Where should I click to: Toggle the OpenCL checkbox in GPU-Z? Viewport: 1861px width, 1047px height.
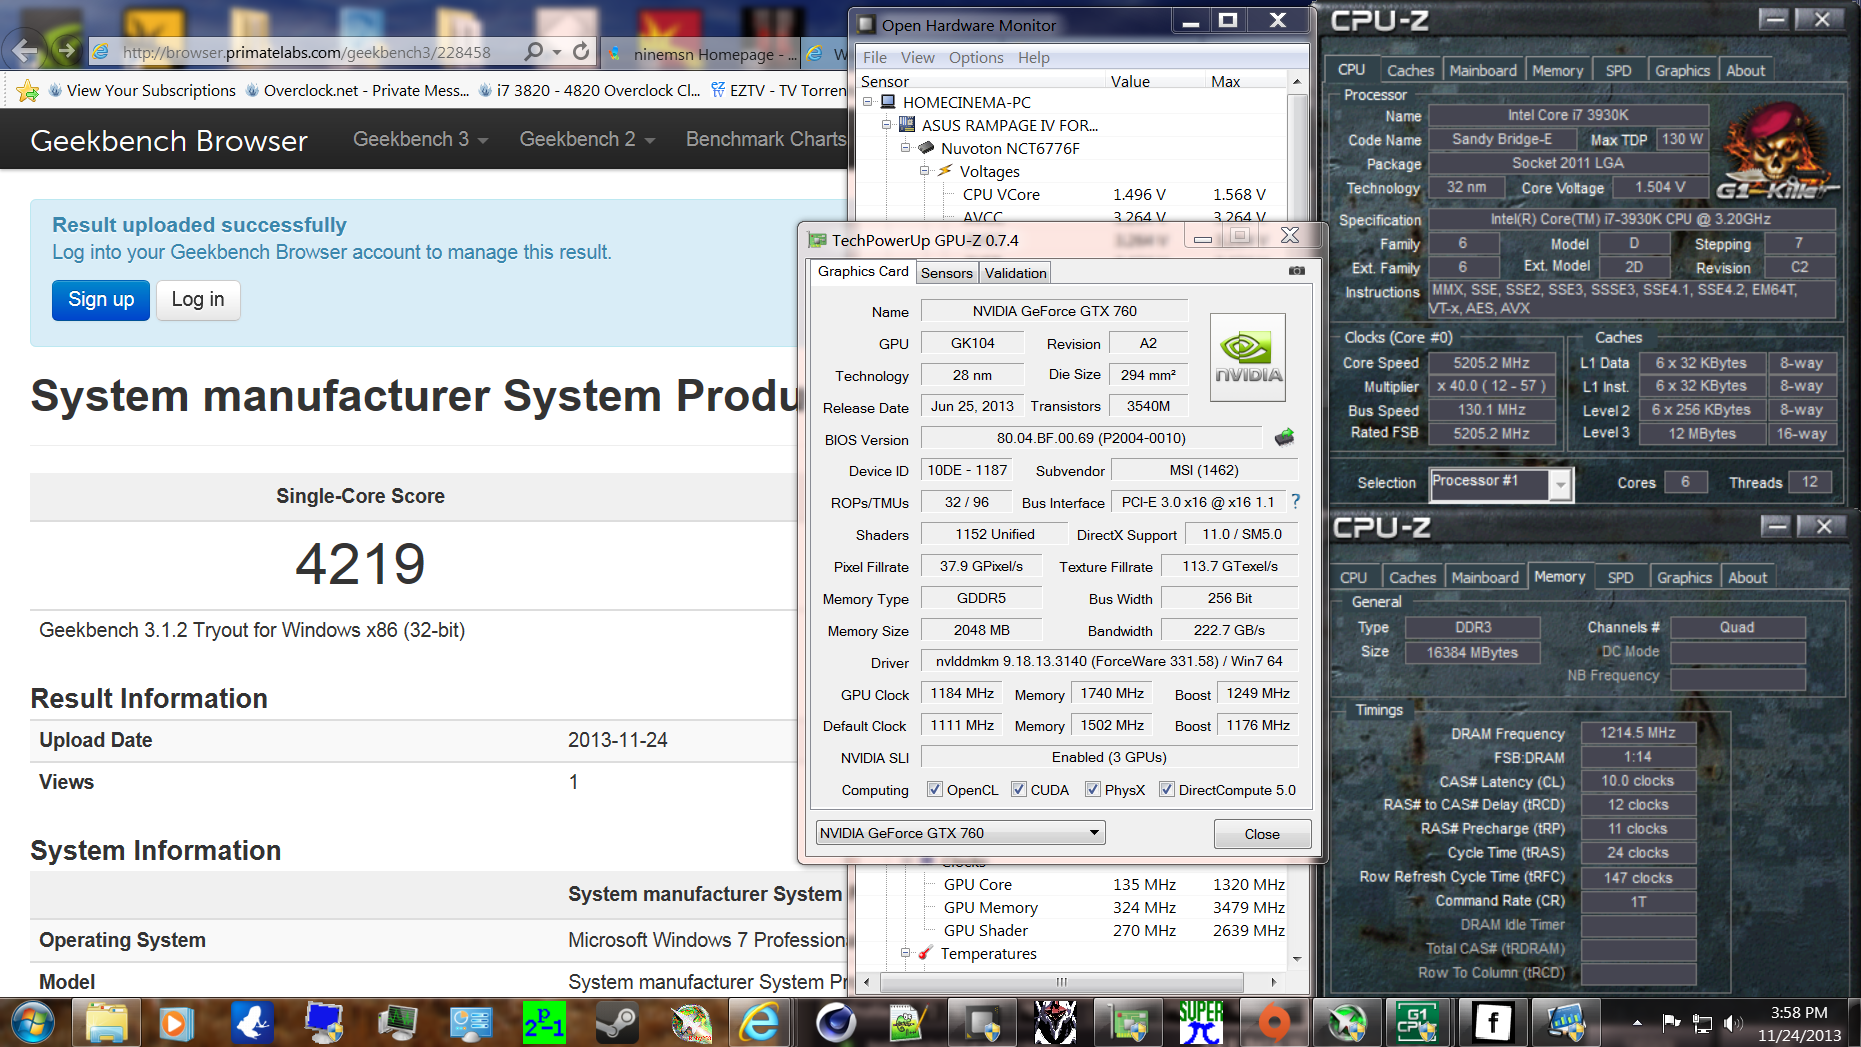[935, 790]
